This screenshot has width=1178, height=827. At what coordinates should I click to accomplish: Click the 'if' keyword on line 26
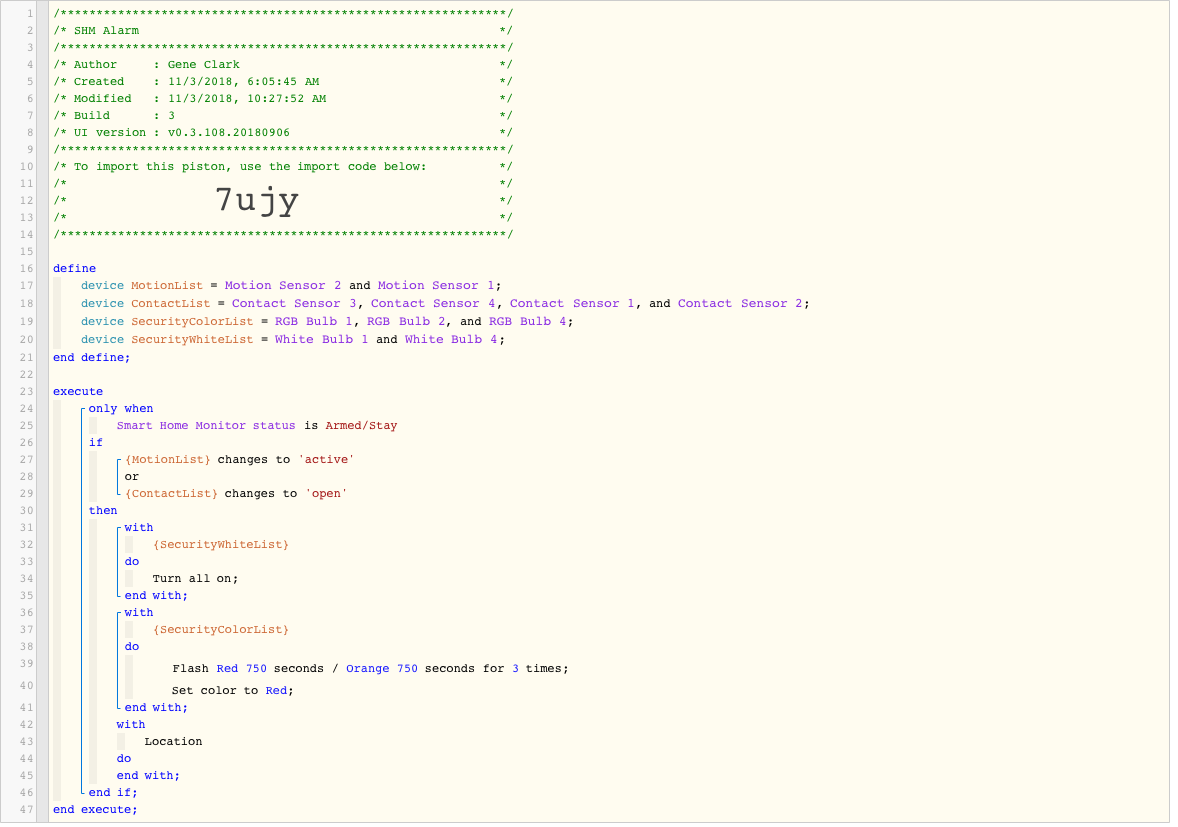pos(95,443)
